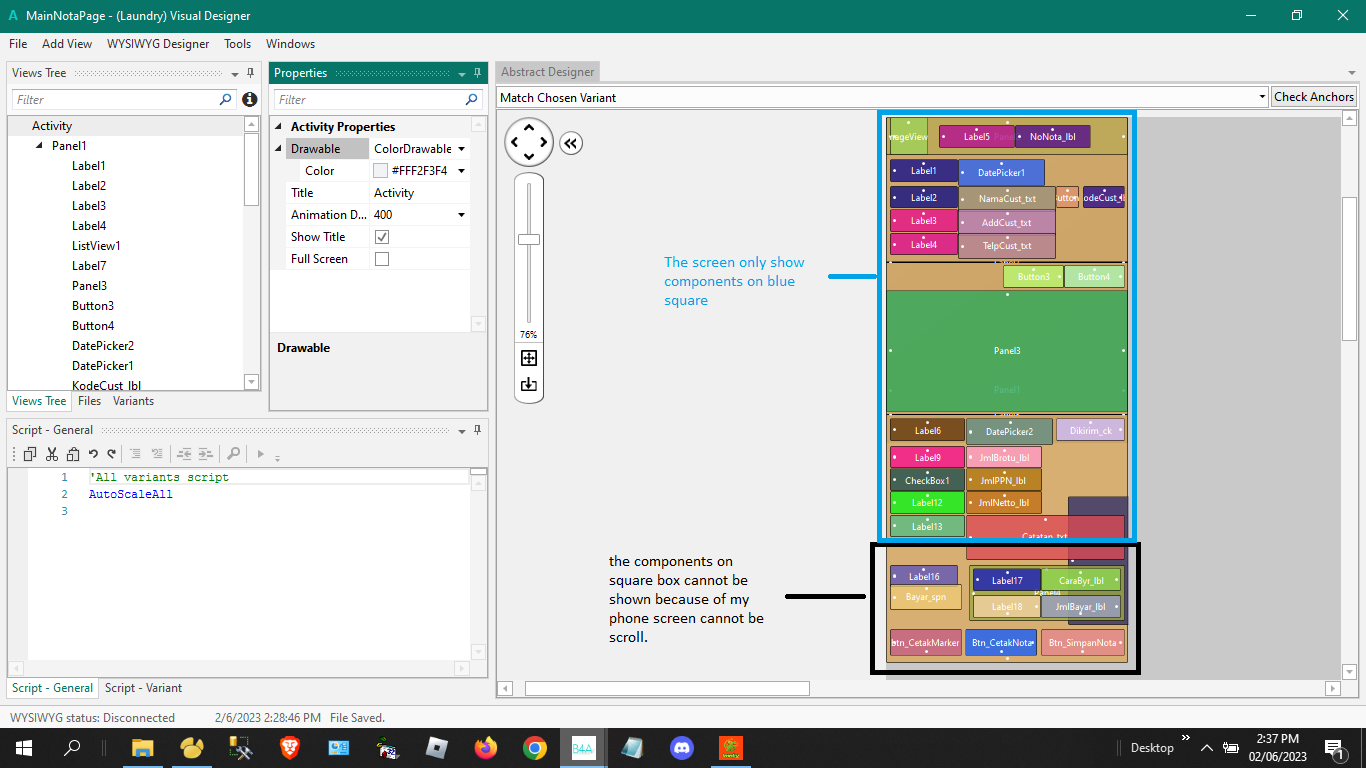Collapse the Activity Properties section
The width and height of the screenshot is (1366, 768).
tap(279, 127)
